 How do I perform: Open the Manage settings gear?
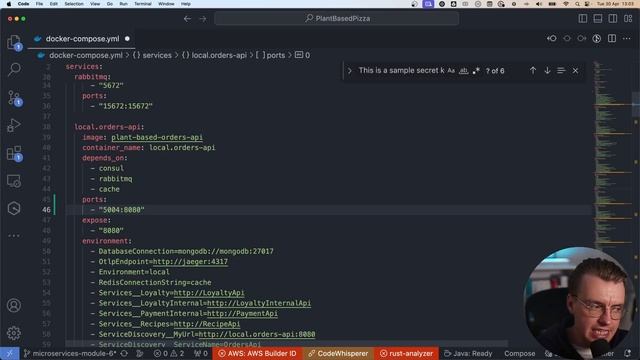click(x=14, y=333)
